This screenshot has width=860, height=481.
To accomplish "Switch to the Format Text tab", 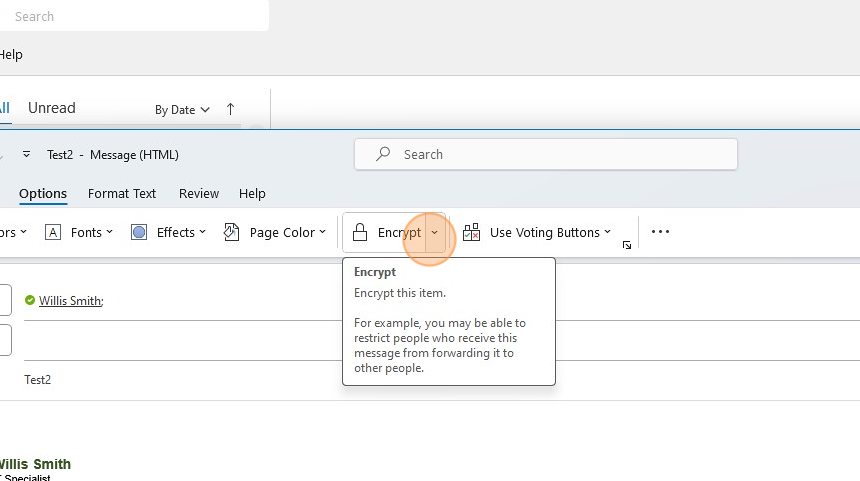I will click(122, 194).
